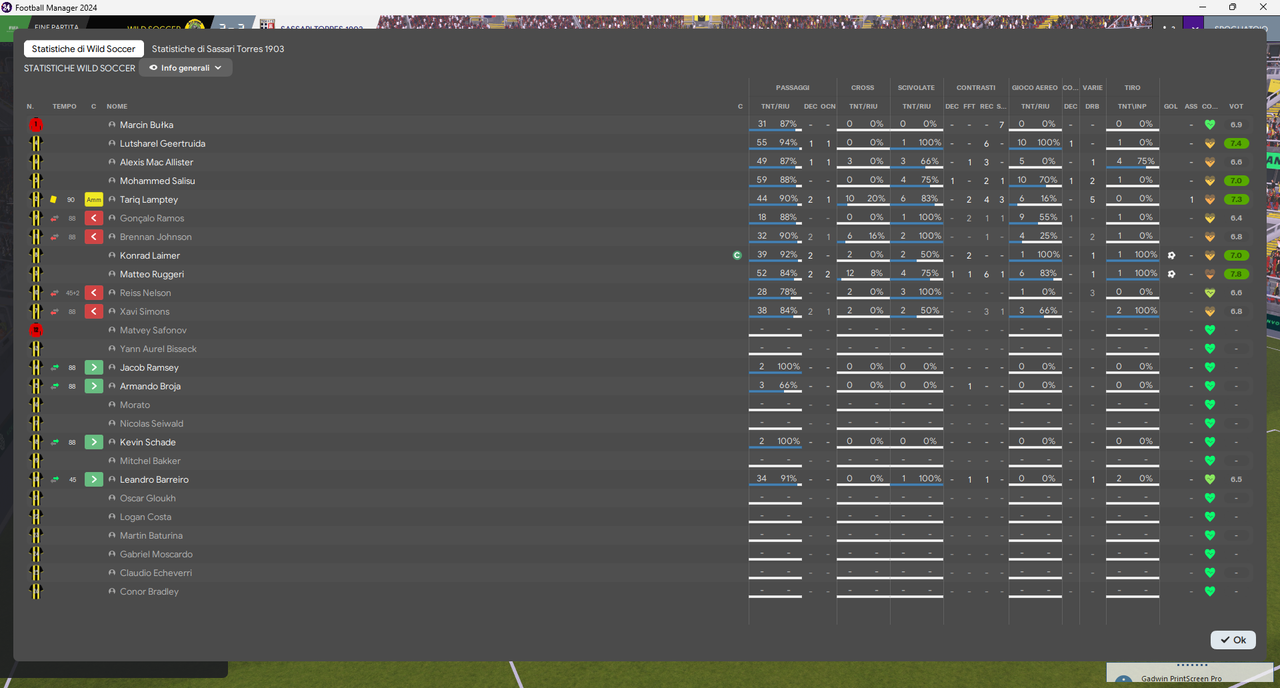The width and height of the screenshot is (1280, 688).
Task: Open Konrad Laimer's captain armband icon
Action: click(x=738, y=256)
